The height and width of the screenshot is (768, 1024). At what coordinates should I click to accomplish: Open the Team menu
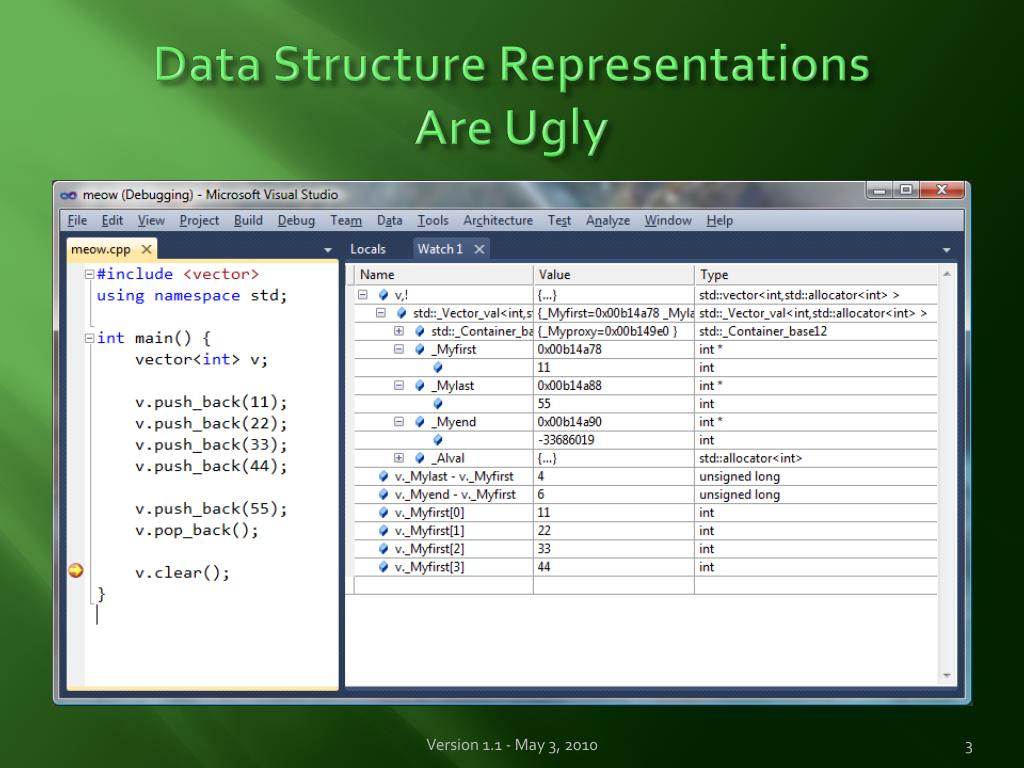click(x=345, y=221)
